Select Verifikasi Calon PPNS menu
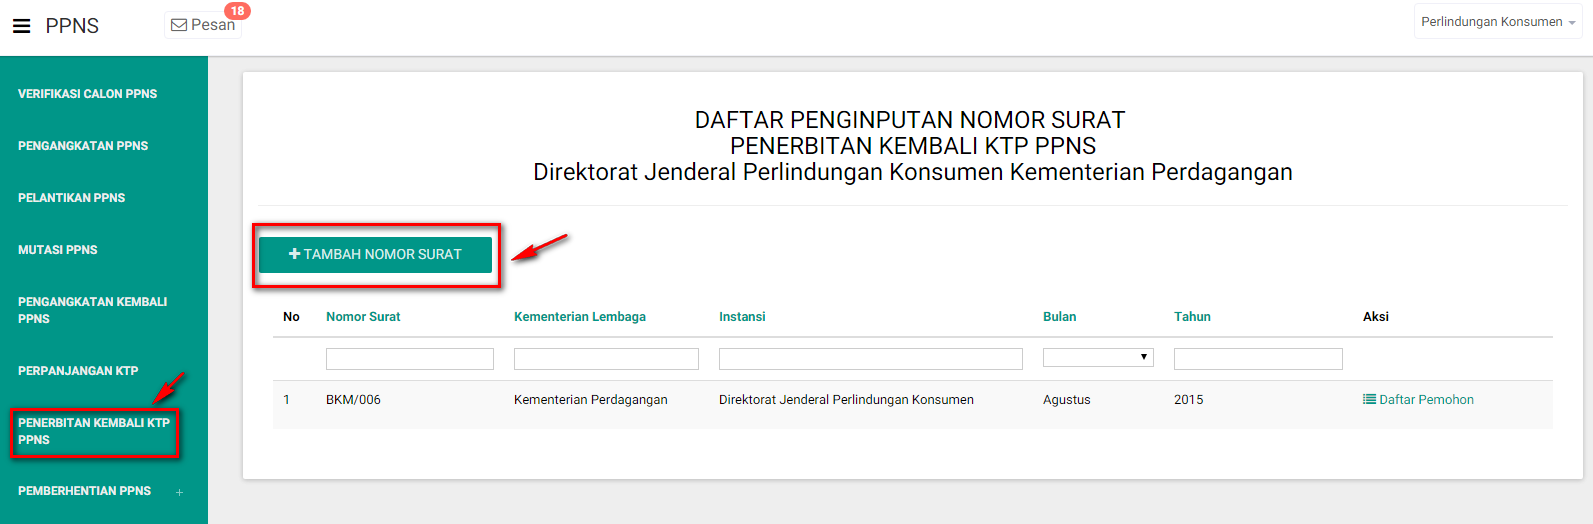Viewport: 1593px width, 524px height. pyautogui.click(x=88, y=94)
